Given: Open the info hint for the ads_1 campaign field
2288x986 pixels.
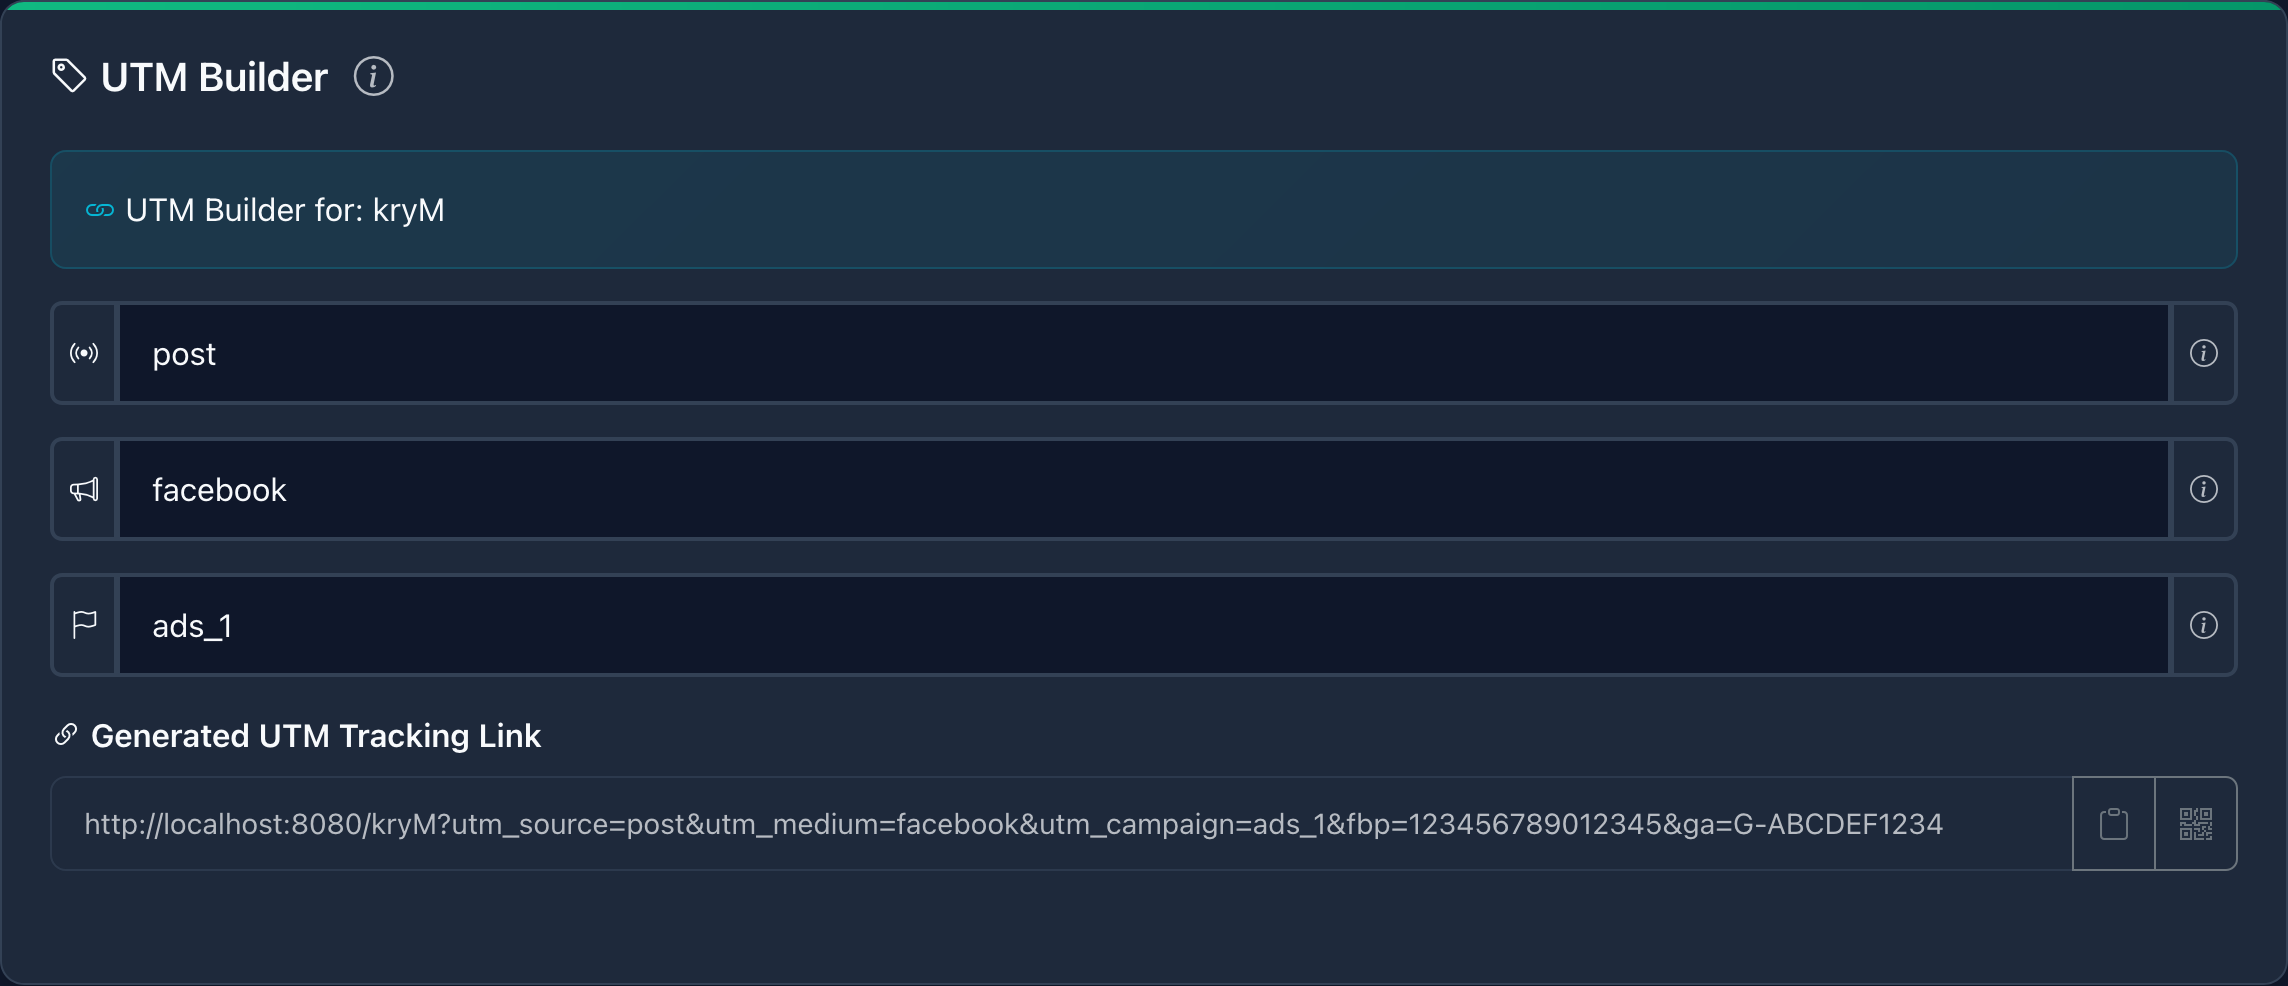Looking at the screenshot, I should click(2202, 624).
